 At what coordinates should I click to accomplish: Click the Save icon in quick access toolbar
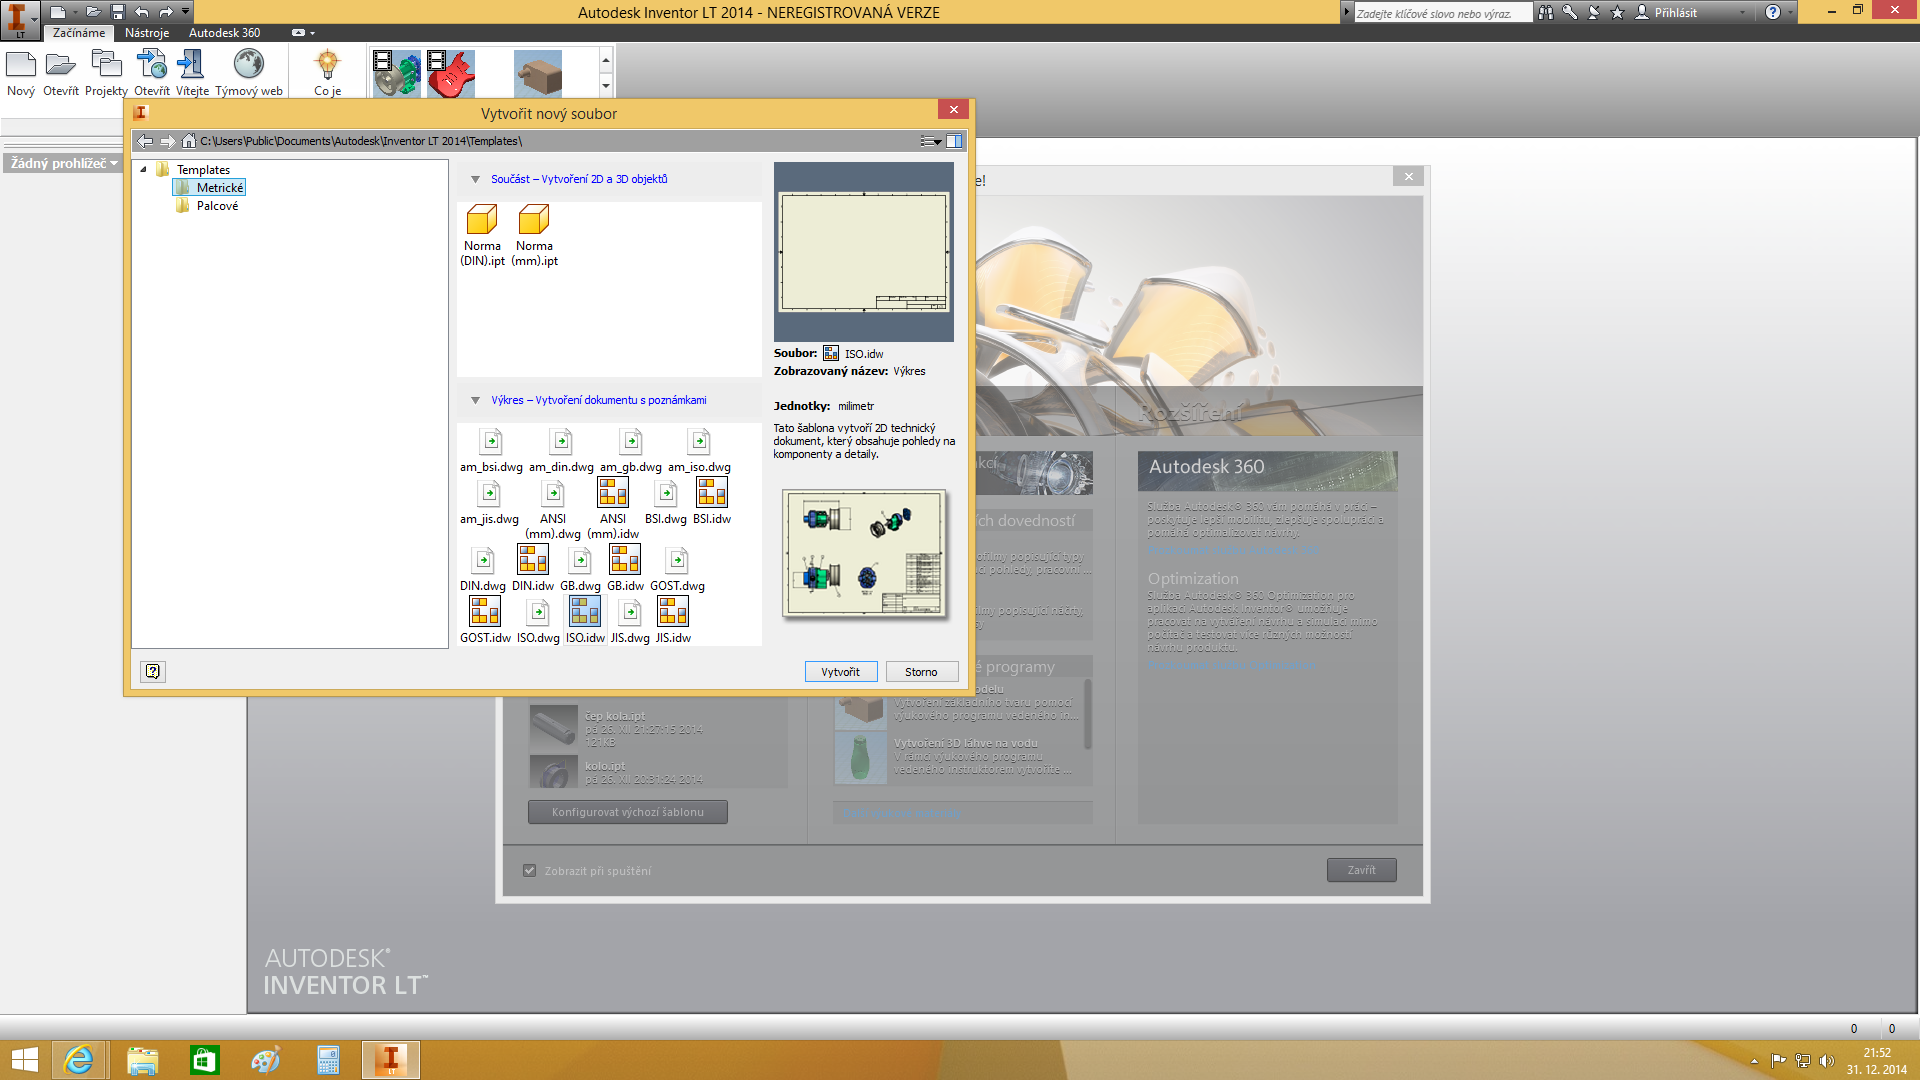click(118, 12)
